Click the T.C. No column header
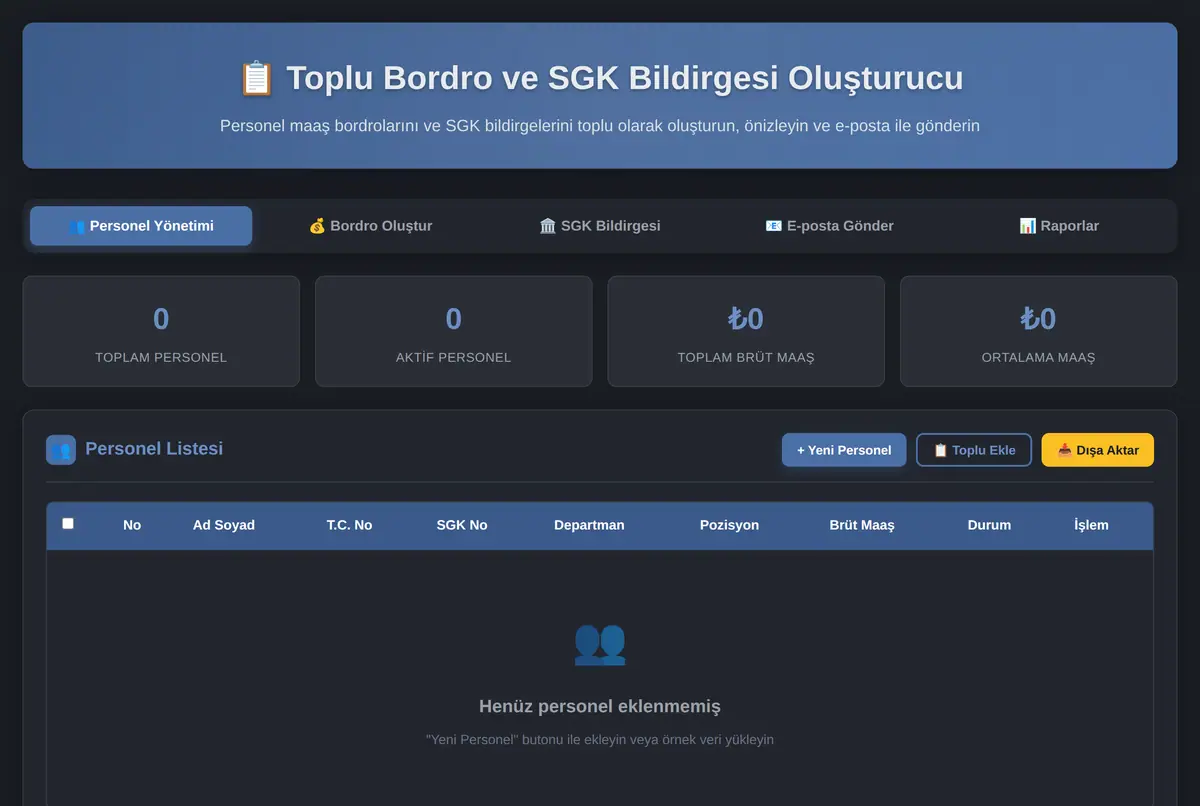 pyautogui.click(x=349, y=525)
